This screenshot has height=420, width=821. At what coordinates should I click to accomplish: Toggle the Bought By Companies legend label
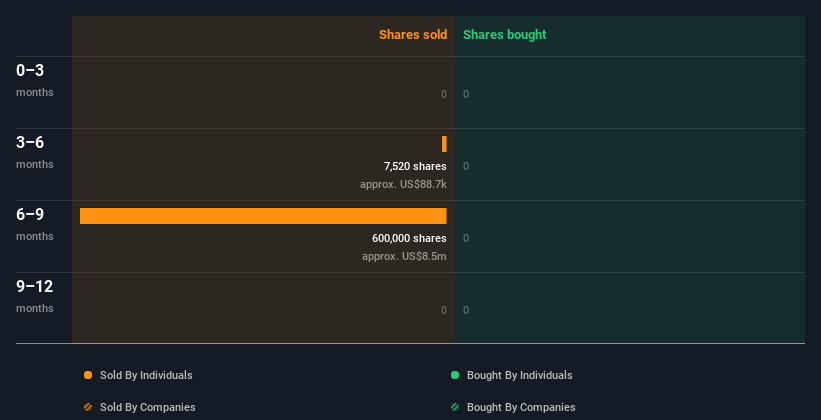coord(521,407)
